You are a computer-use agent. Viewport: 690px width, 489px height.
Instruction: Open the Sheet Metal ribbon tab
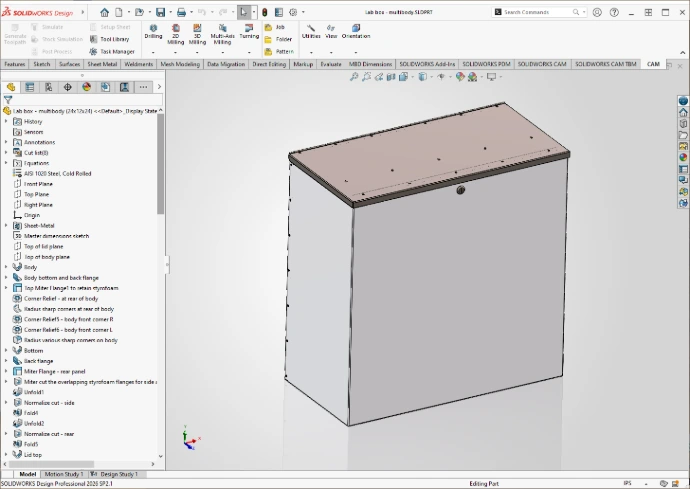(102, 64)
